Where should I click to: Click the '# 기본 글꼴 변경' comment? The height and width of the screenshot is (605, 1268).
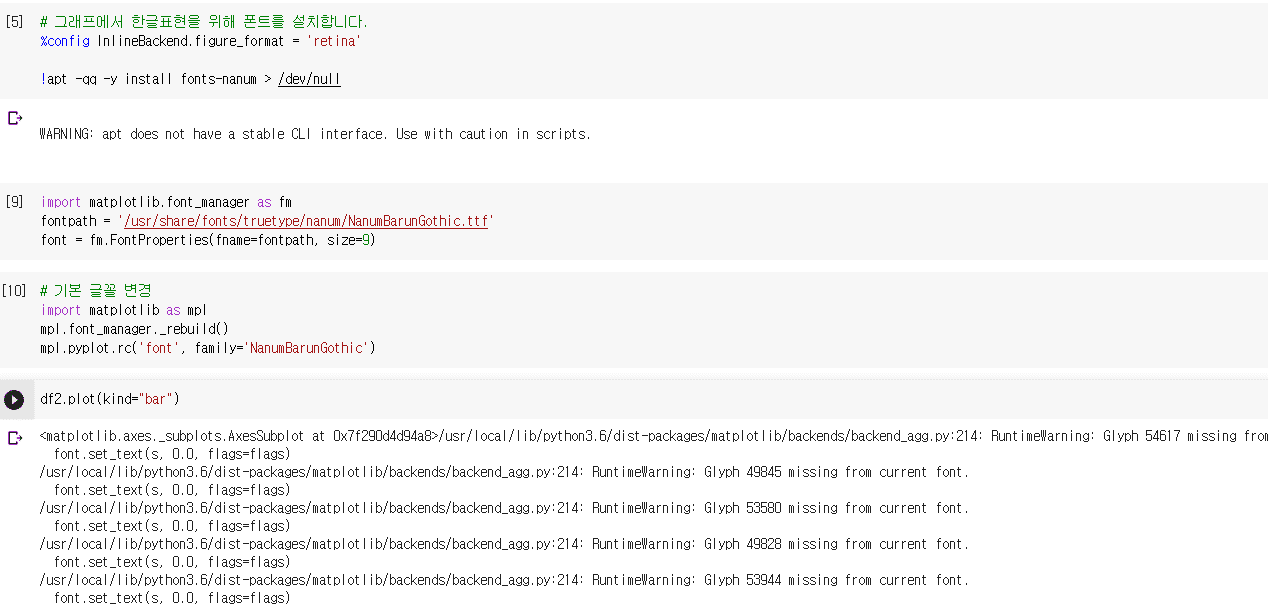click(96, 291)
